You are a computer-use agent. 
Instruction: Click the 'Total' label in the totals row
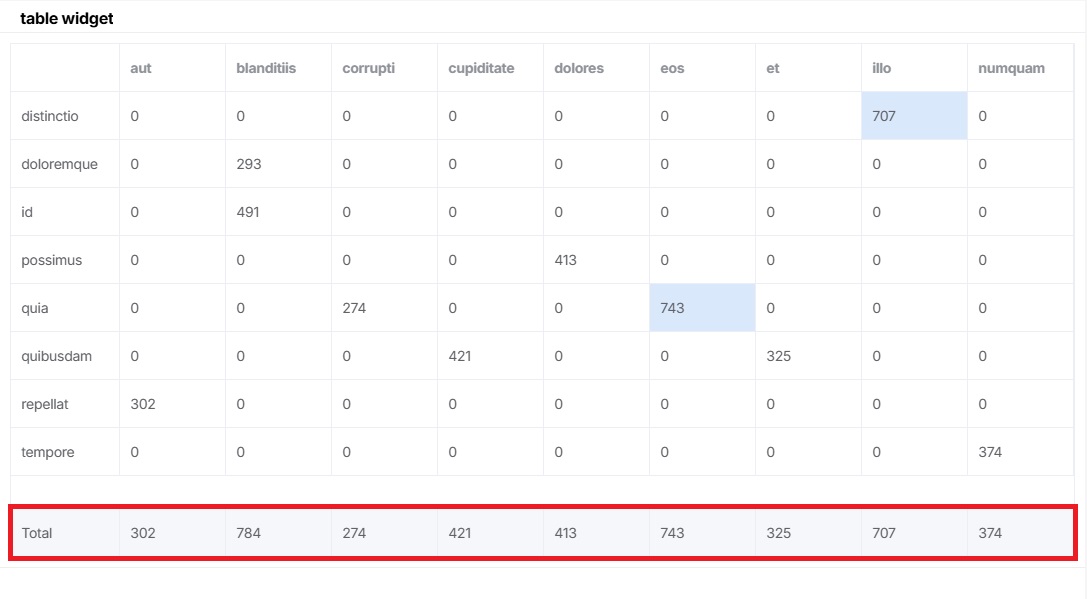click(38, 533)
